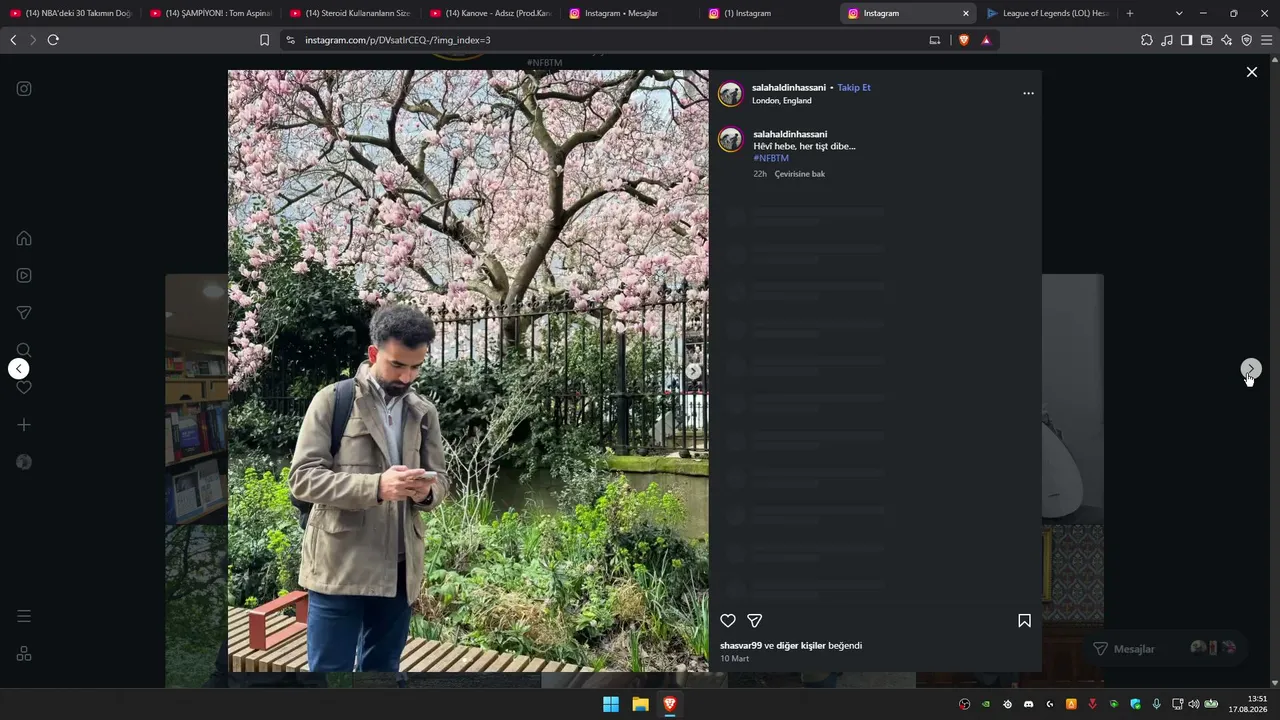Open Reels from the Instagram sidebar
The image size is (1280, 720).
pyautogui.click(x=24, y=275)
